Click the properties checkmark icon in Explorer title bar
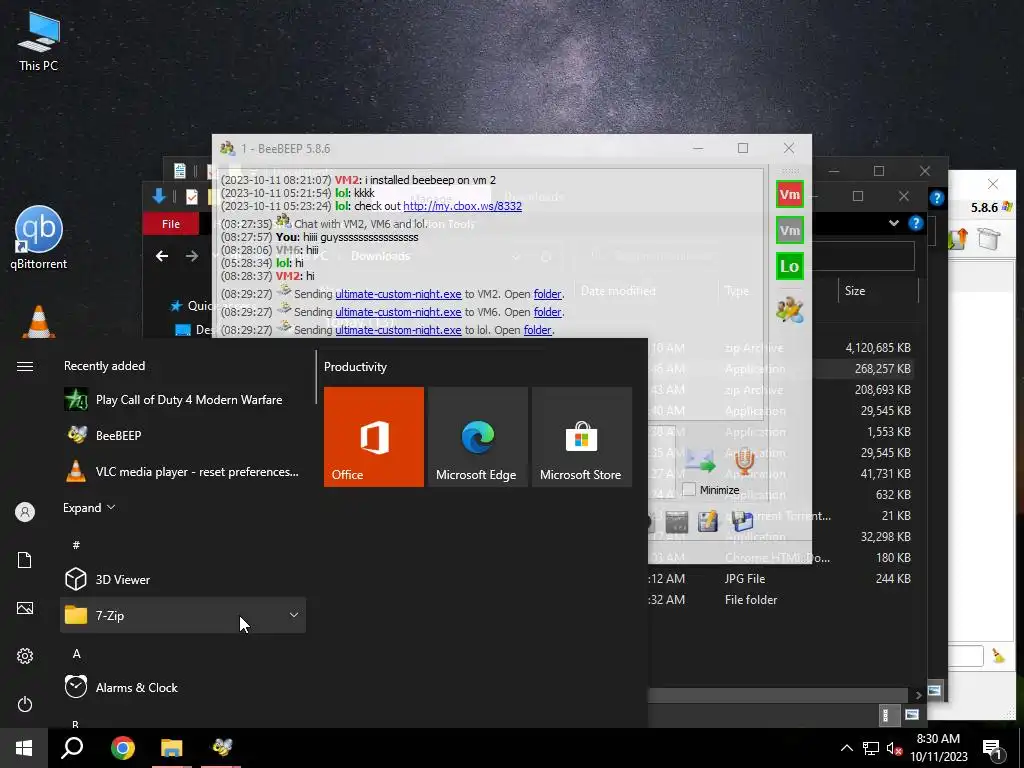Viewport: 1024px width, 768px height. (x=191, y=197)
